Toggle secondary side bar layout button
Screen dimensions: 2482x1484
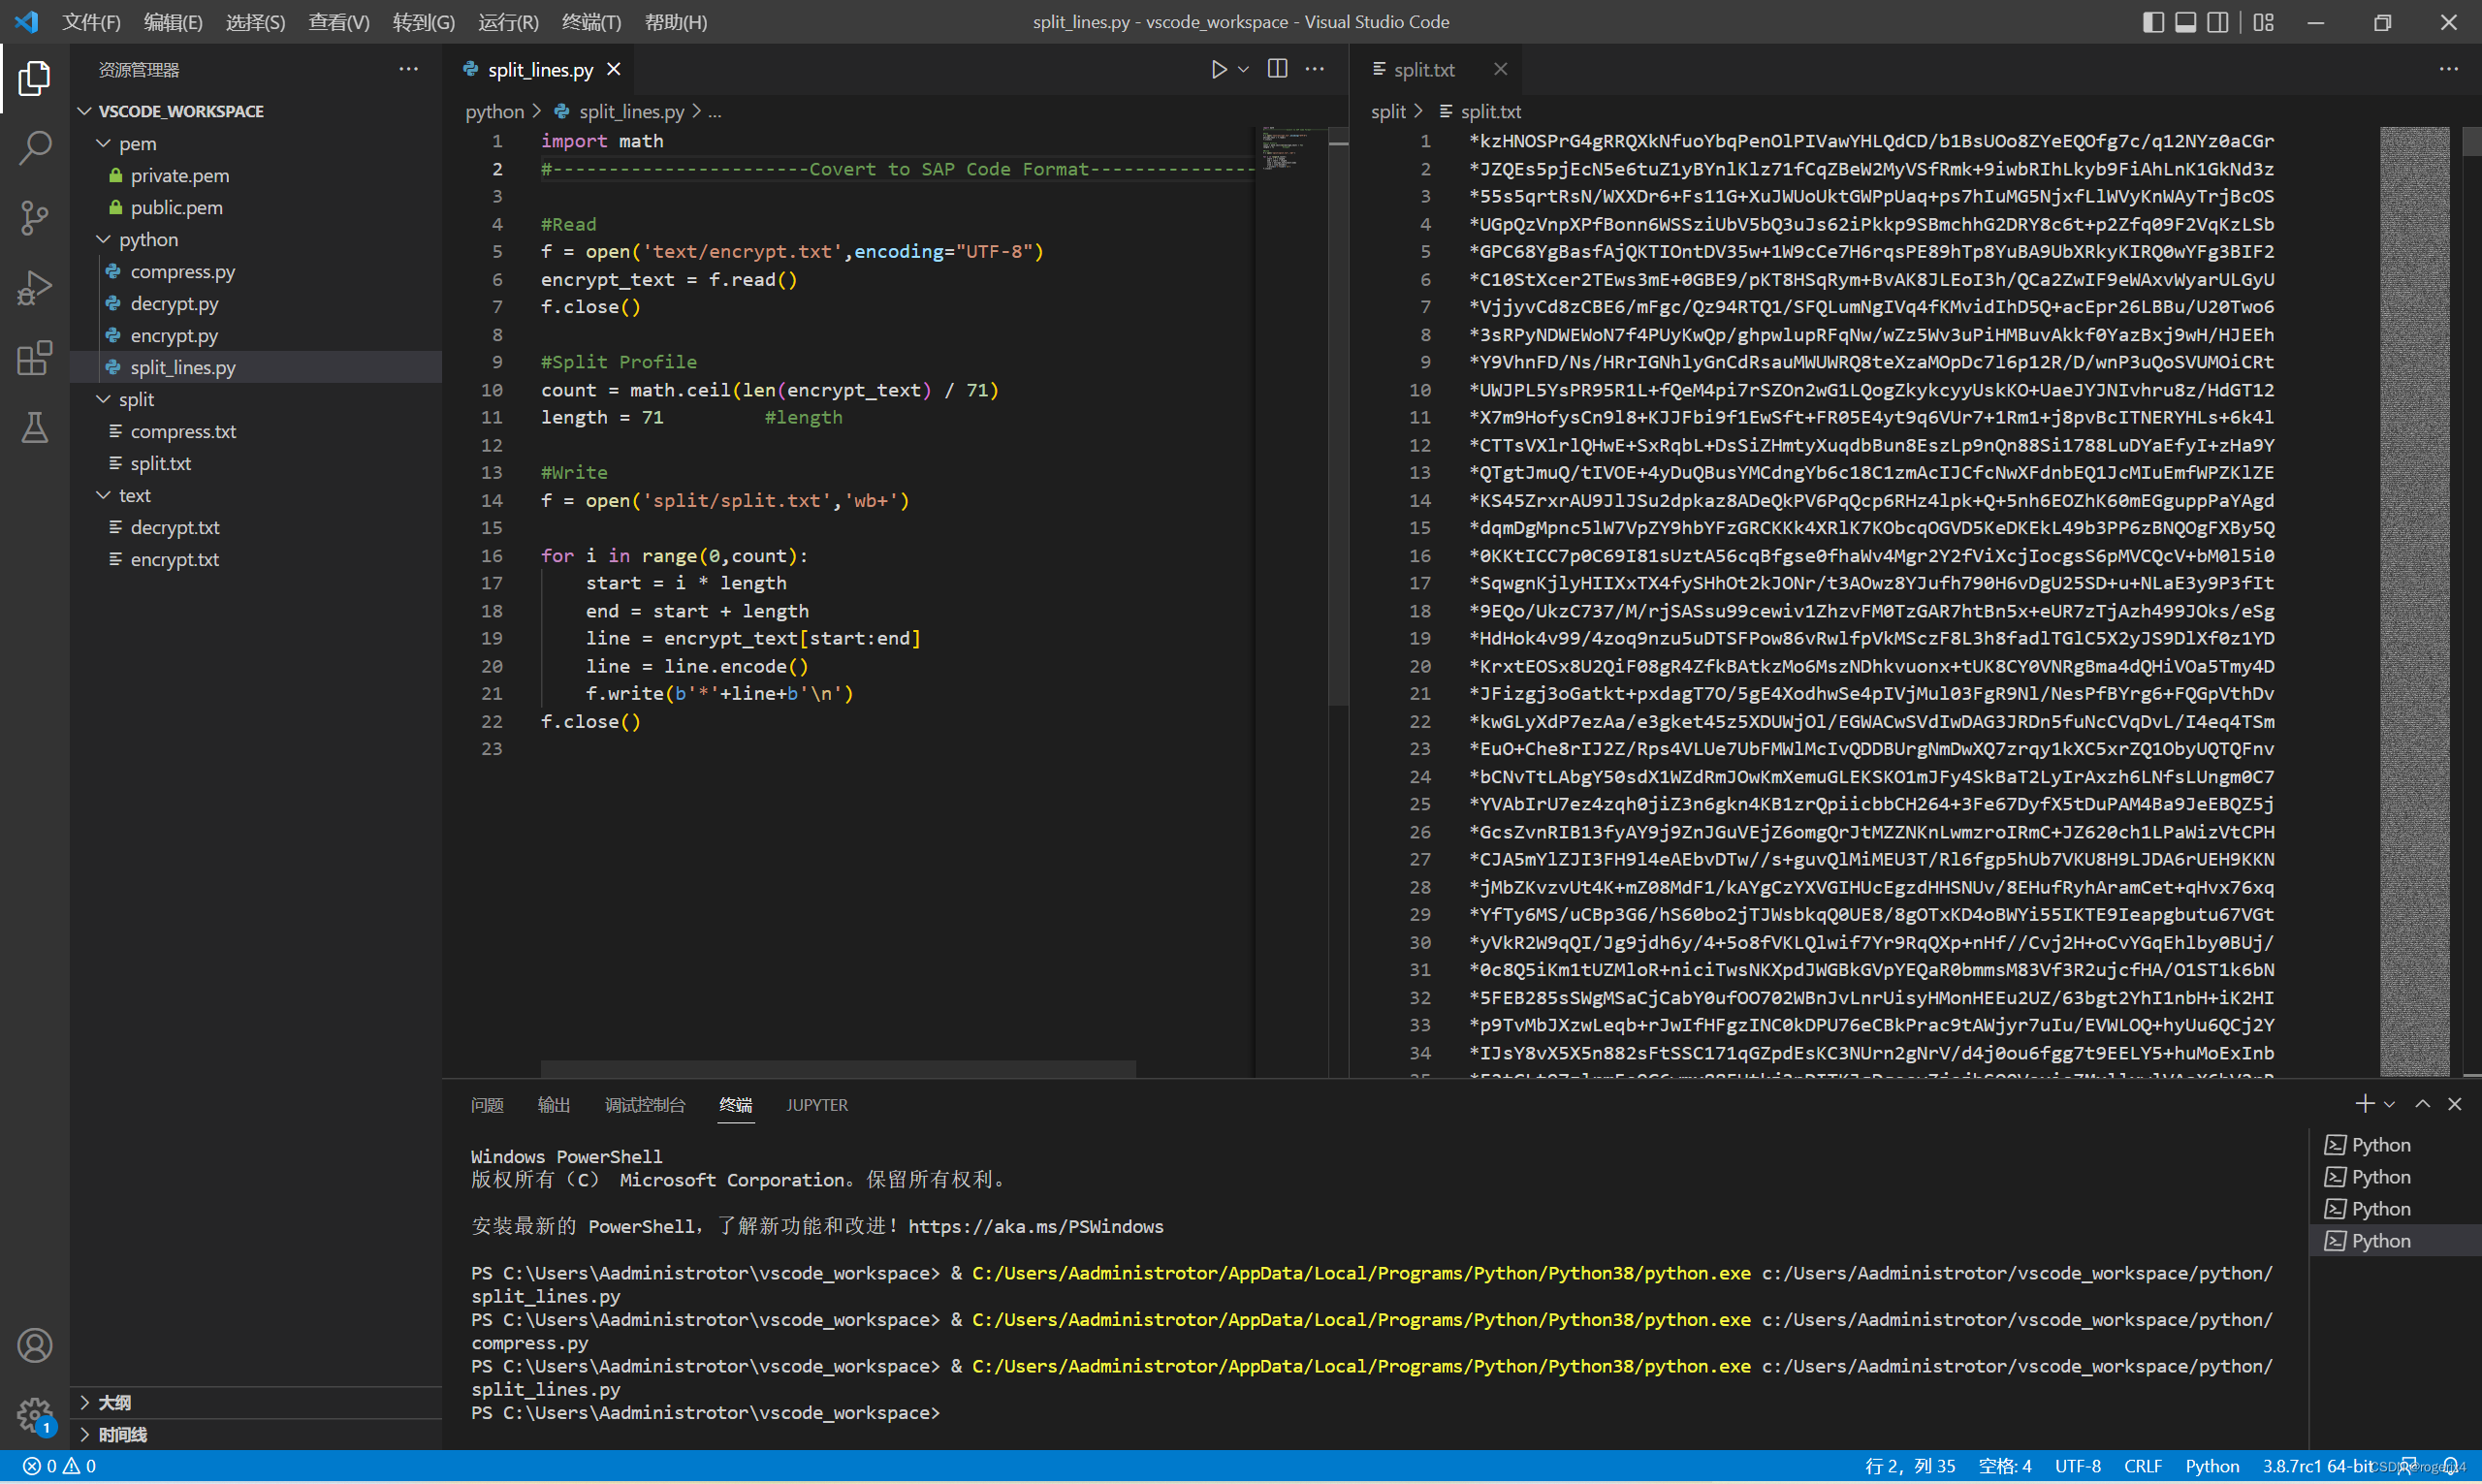2217,22
